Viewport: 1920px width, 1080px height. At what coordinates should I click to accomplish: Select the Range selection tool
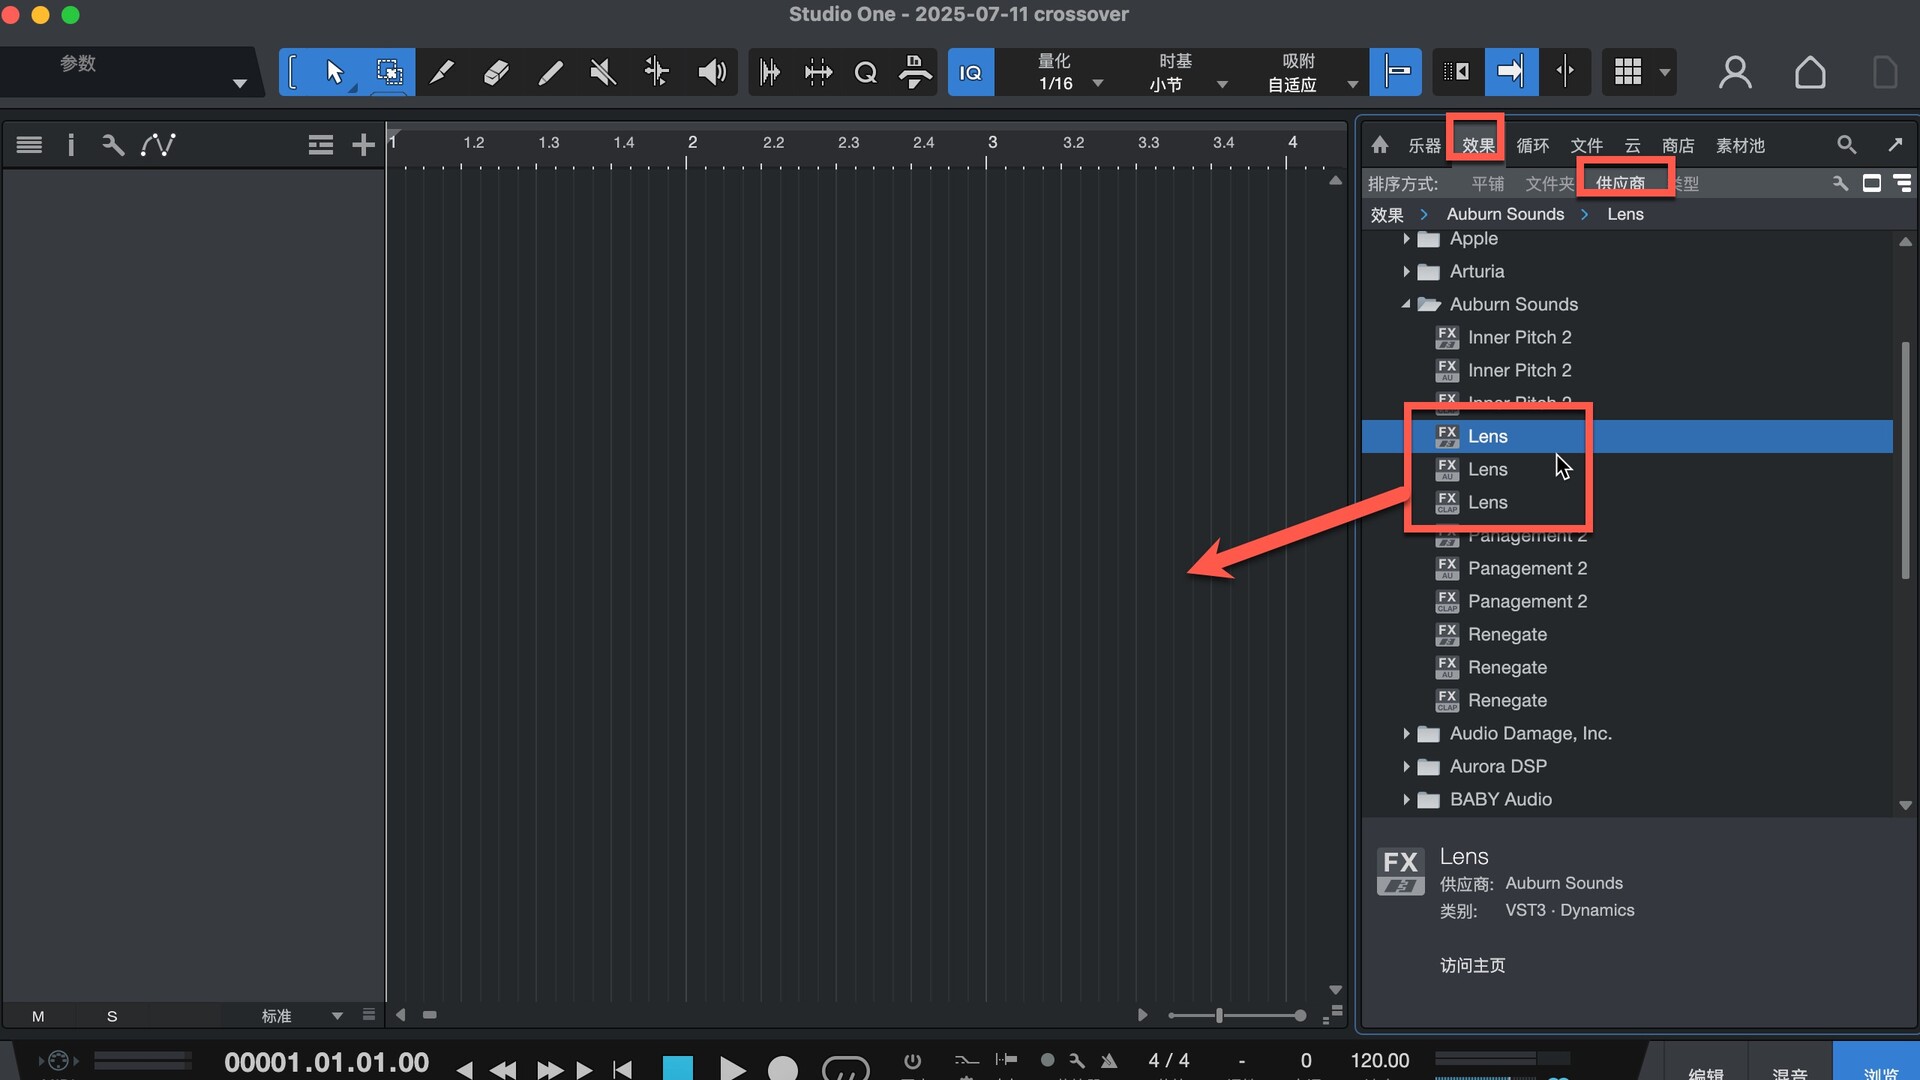[x=388, y=72]
